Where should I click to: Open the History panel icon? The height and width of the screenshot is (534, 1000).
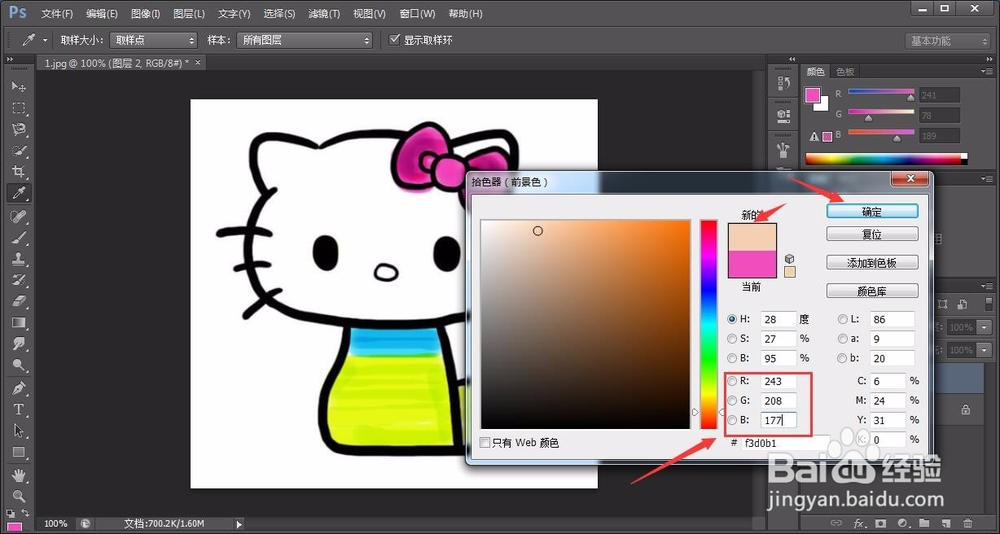[784, 84]
